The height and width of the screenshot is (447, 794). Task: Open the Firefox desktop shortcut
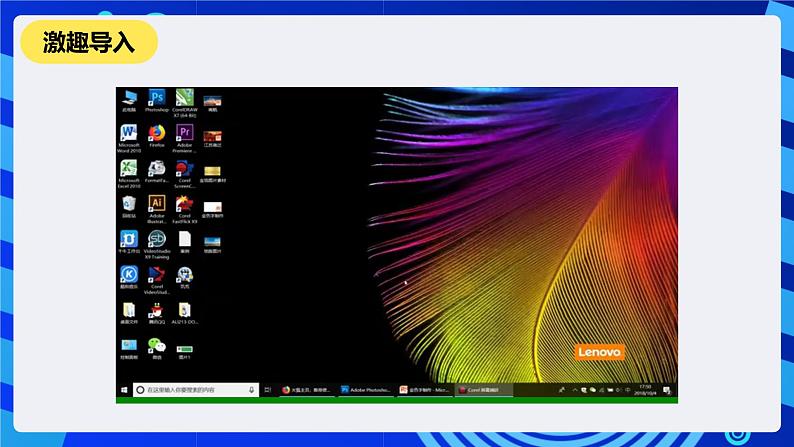point(157,136)
